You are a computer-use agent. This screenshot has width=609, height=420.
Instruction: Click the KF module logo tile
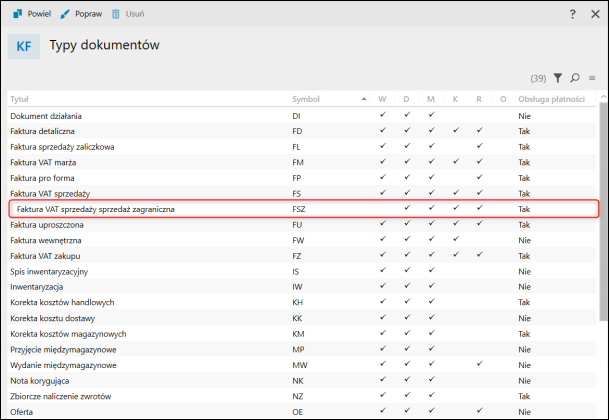[x=24, y=46]
